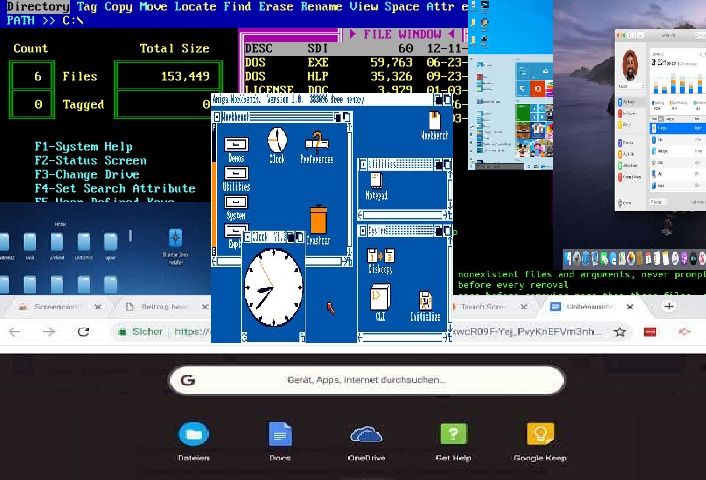
Task: Click the browser reload button
Action: [x=83, y=331]
